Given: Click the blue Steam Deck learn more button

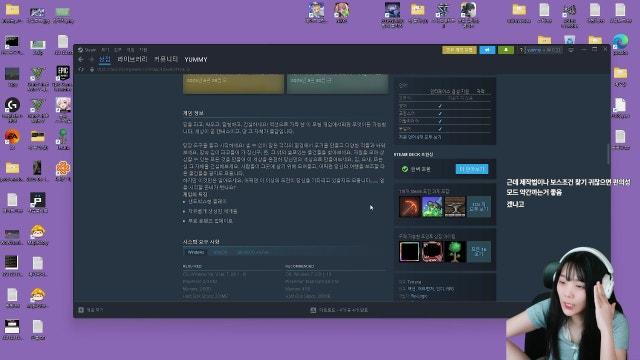Looking at the screenshot, I should point(472,169).
